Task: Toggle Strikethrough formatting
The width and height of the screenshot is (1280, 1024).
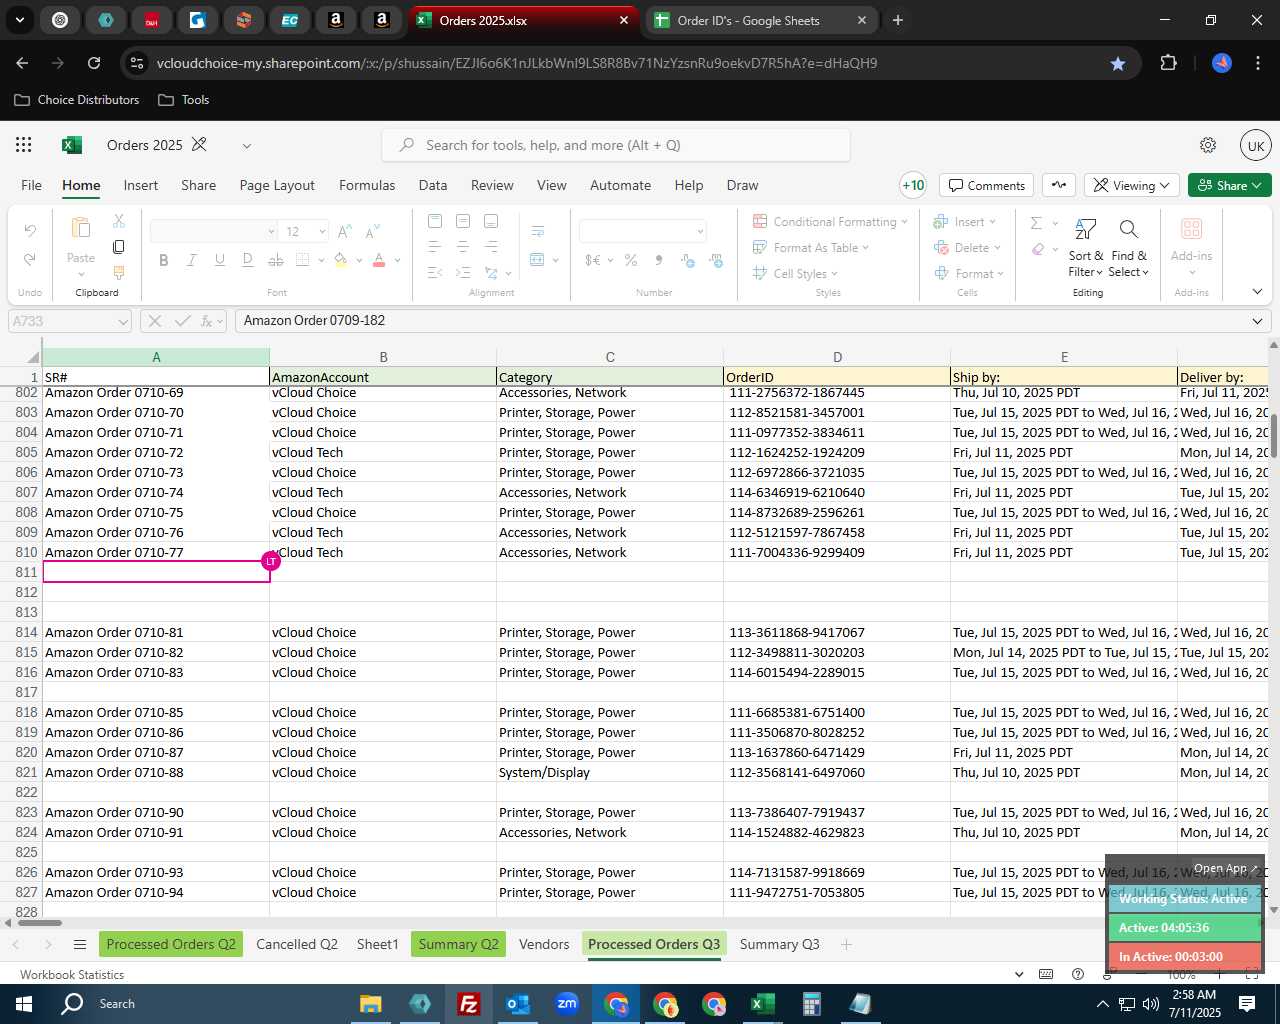Action: 276,260
